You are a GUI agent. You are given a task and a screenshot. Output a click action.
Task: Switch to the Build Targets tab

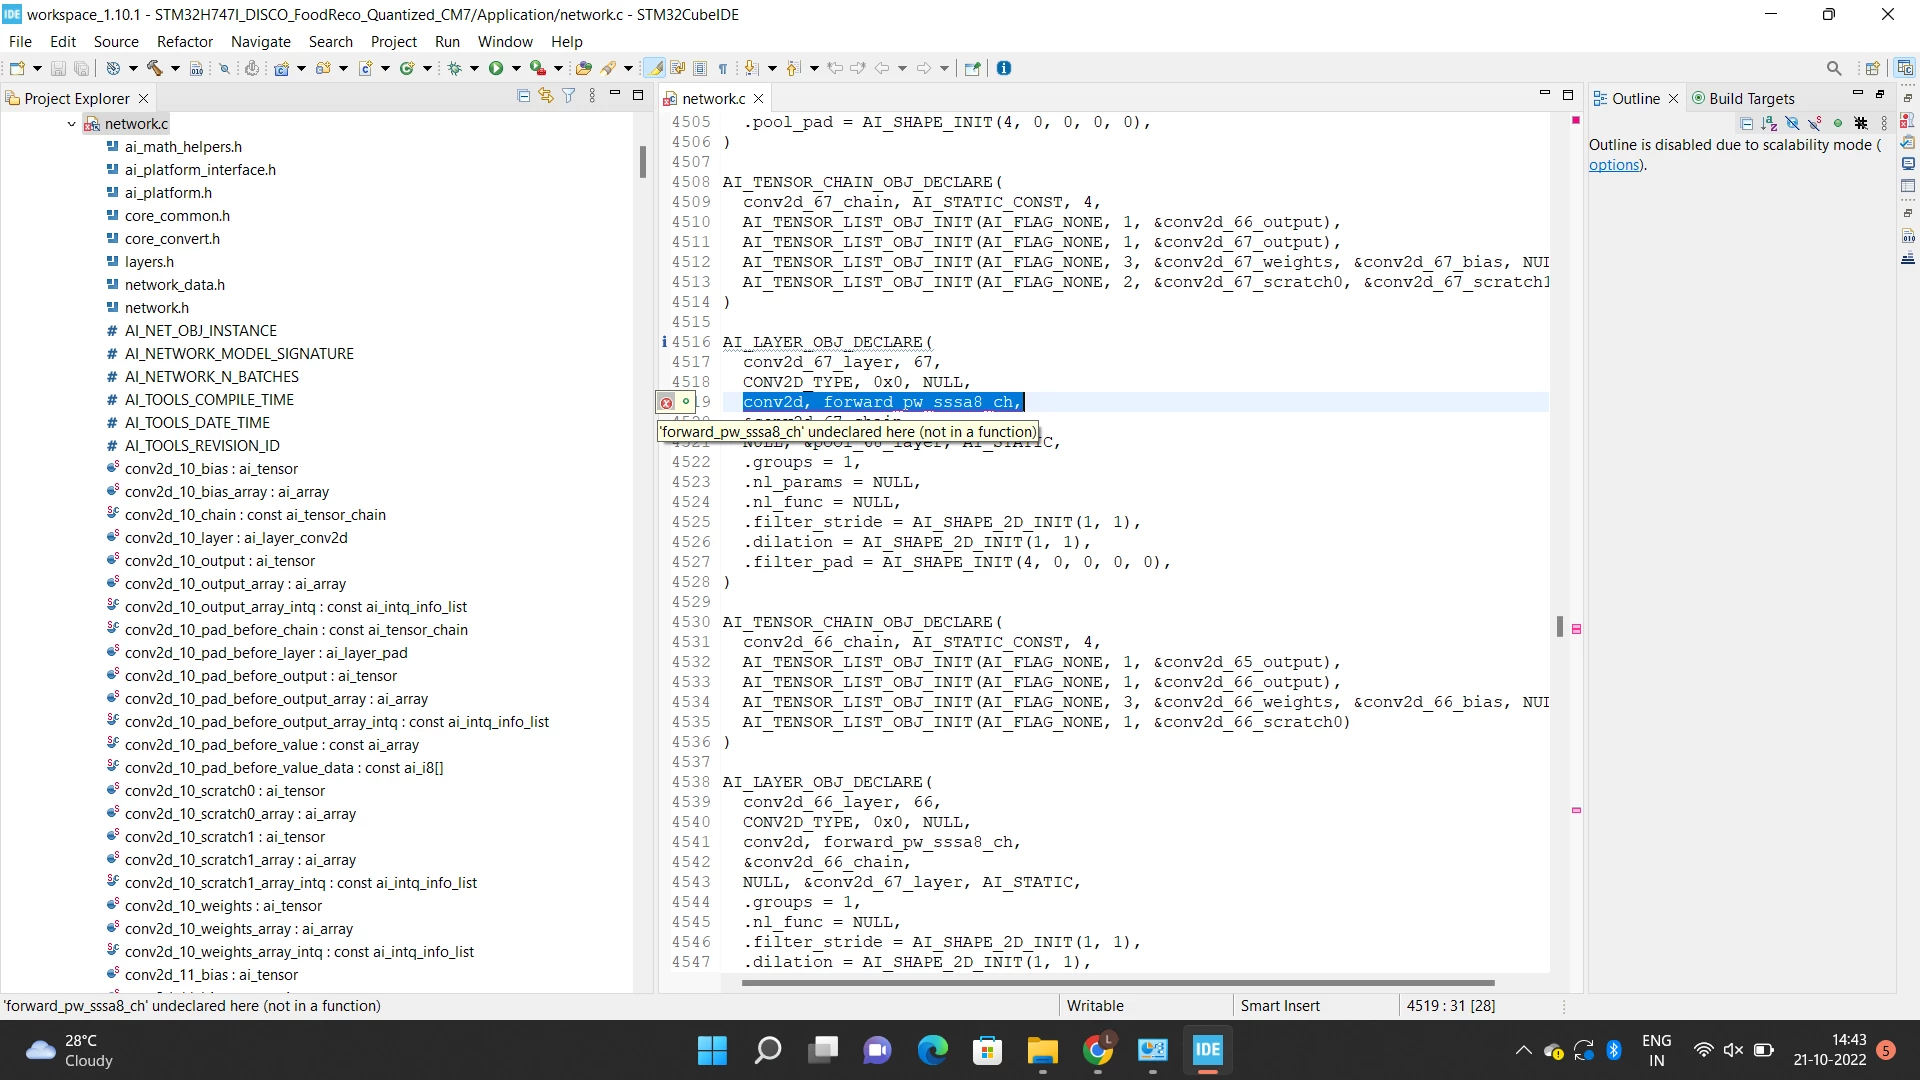[x=1743, y=98]
